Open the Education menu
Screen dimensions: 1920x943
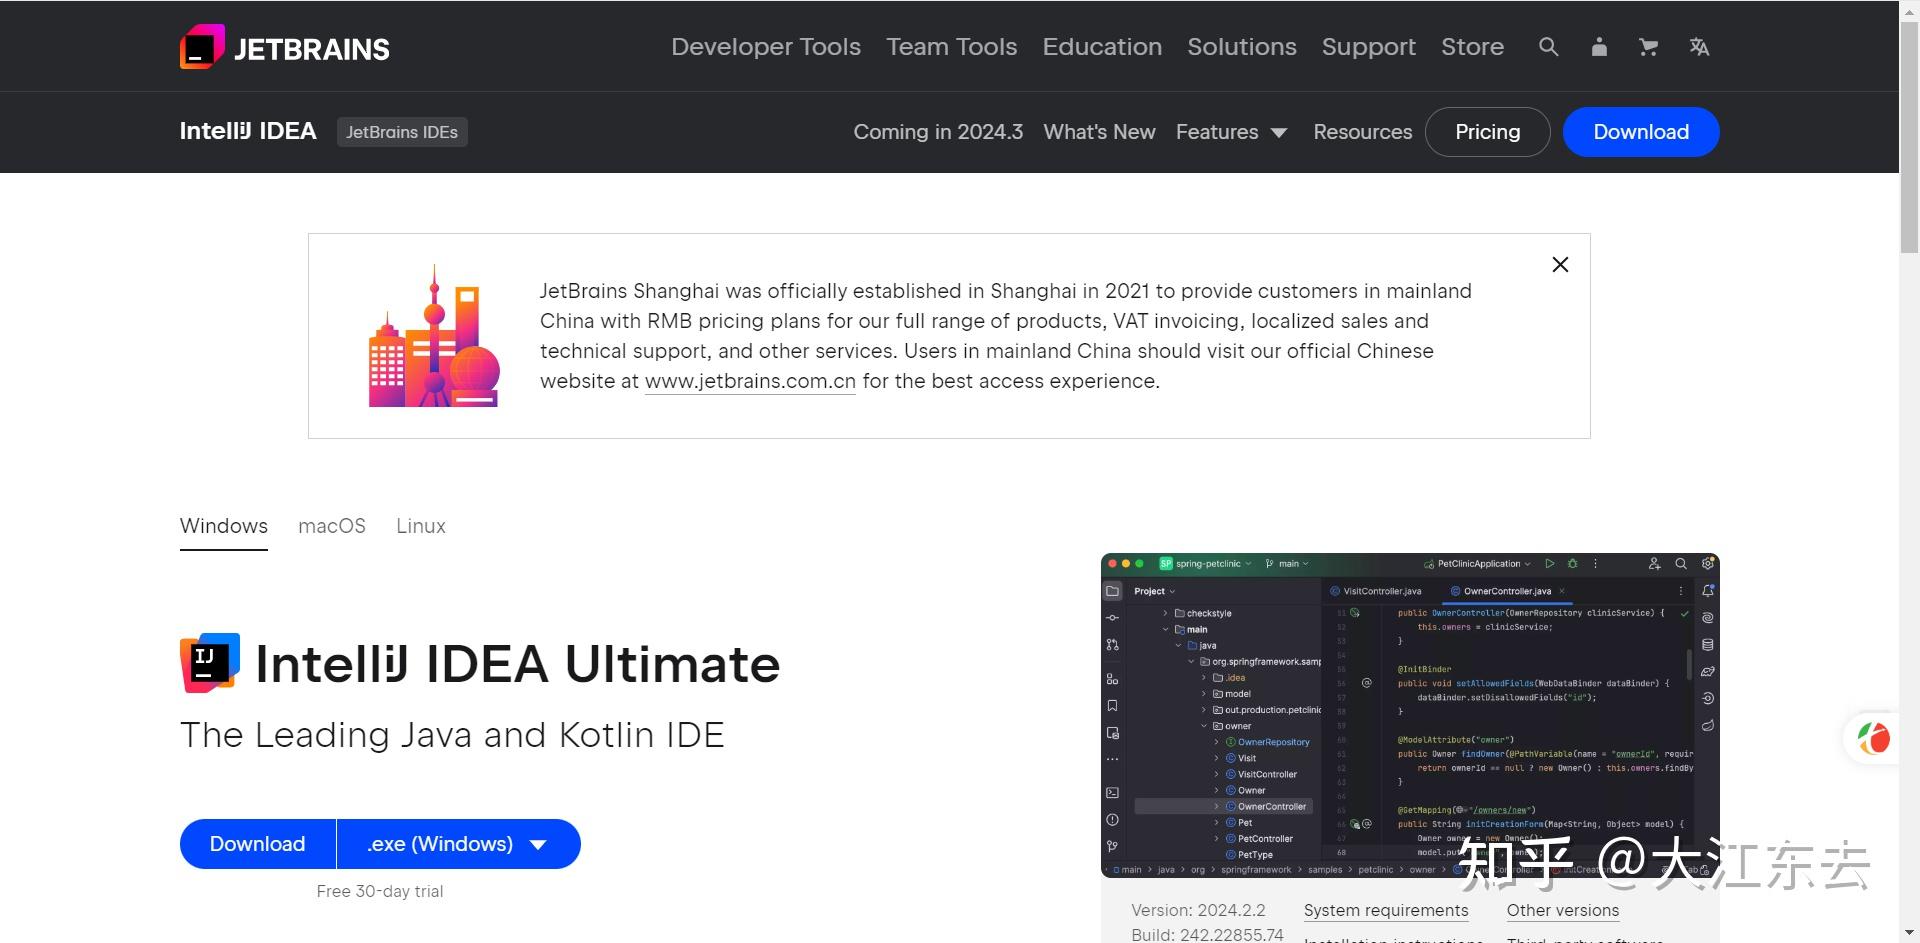click(1102, 47)
